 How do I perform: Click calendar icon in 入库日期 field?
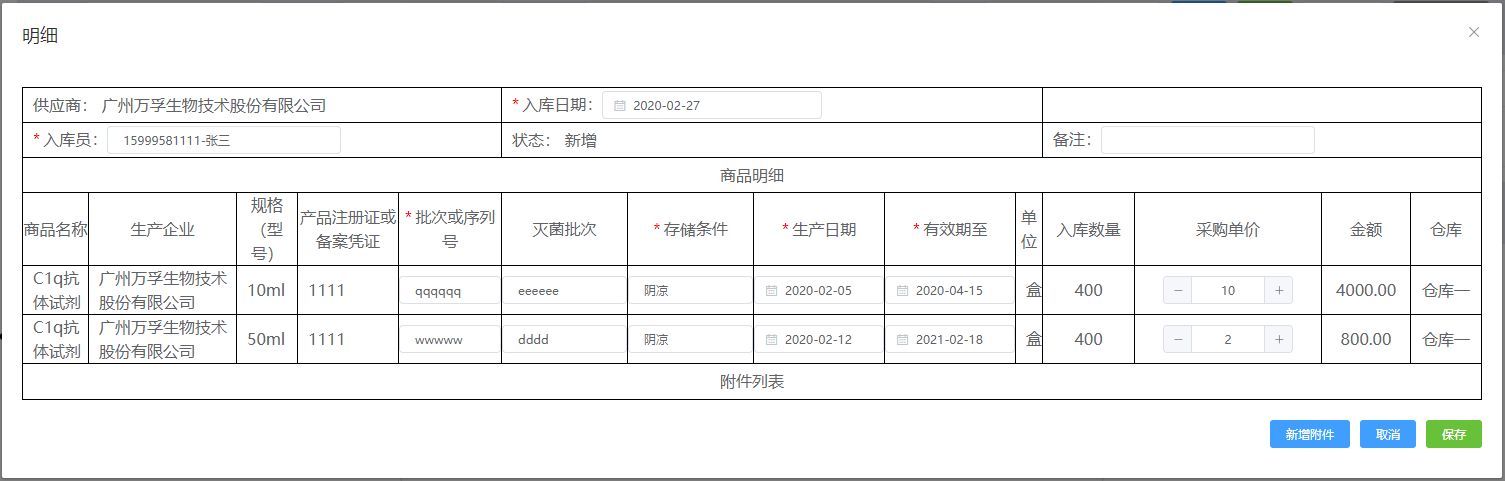[x=620, y=106]
